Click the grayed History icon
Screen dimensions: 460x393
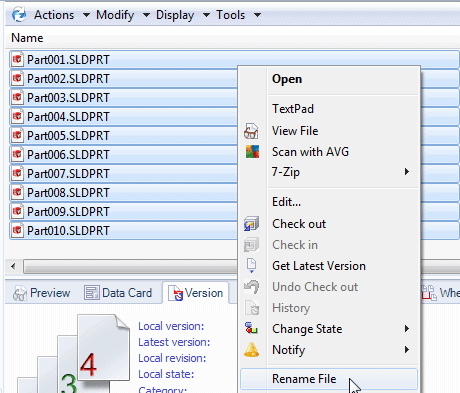pyautogui.click(x=252, y=308)
